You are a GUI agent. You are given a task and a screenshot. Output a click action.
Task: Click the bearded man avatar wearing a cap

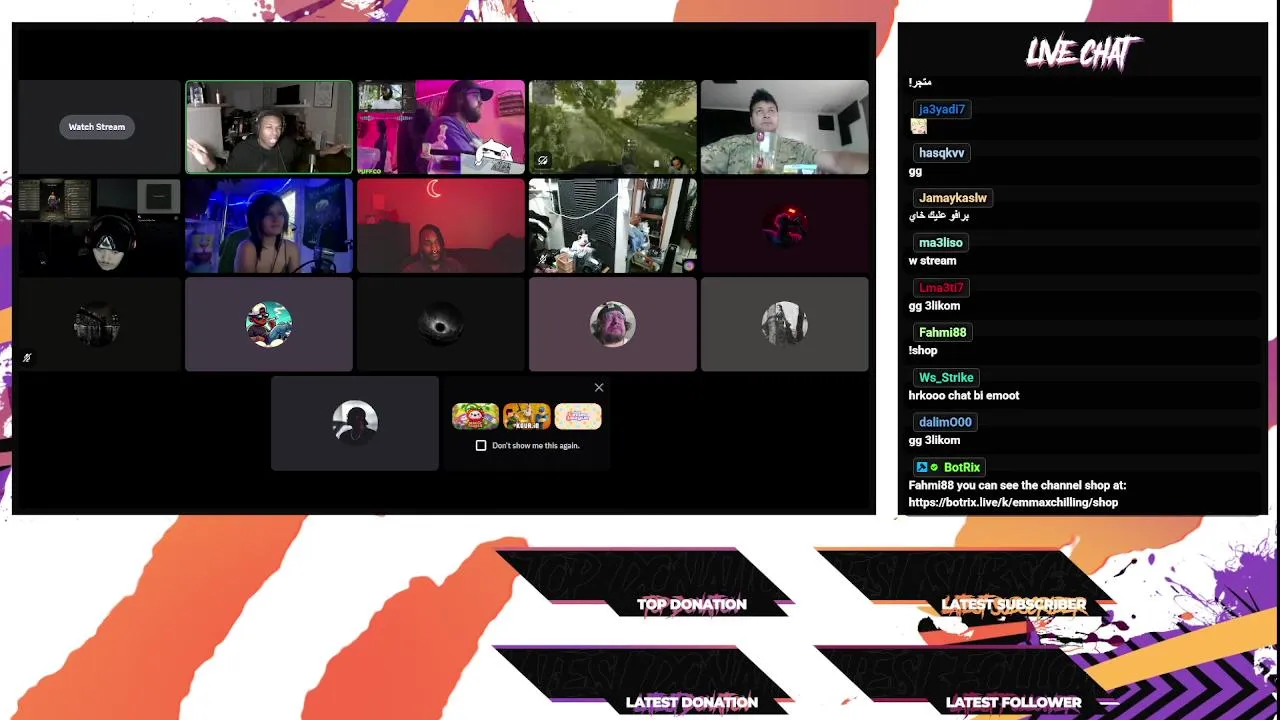coord(613,324)
